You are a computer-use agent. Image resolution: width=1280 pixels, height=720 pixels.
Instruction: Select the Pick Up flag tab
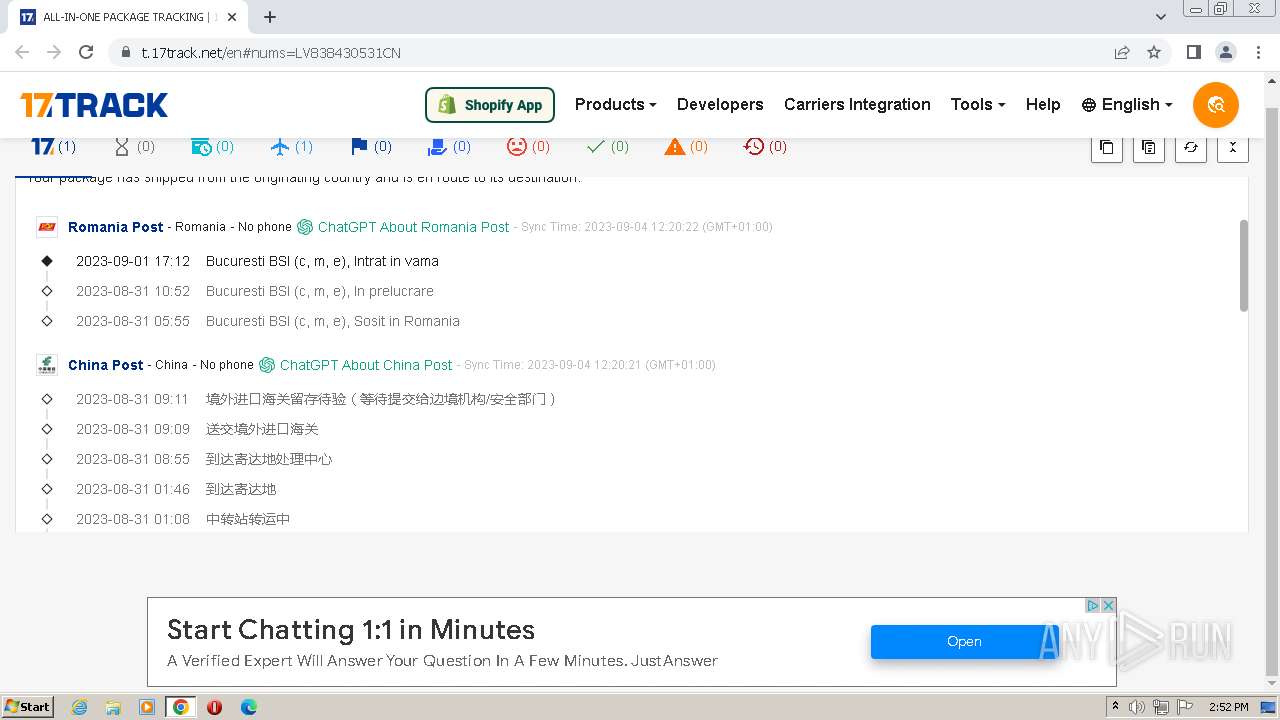(x=370, y=147)
